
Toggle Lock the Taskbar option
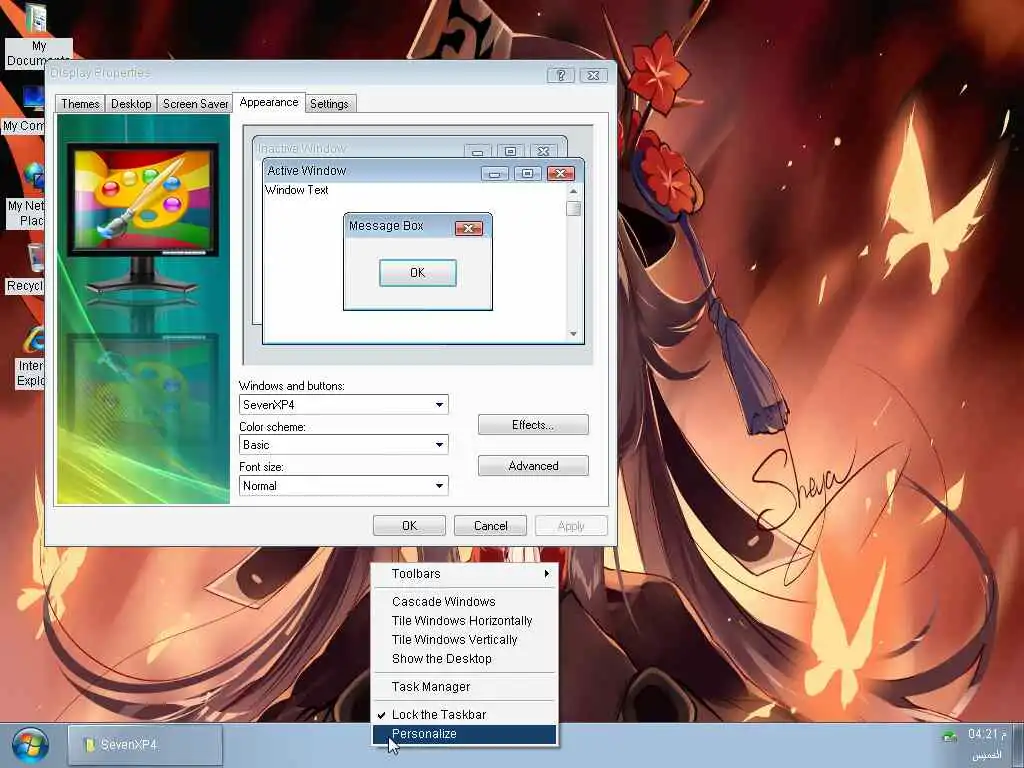pyautogui.click(x=464, y=714)
